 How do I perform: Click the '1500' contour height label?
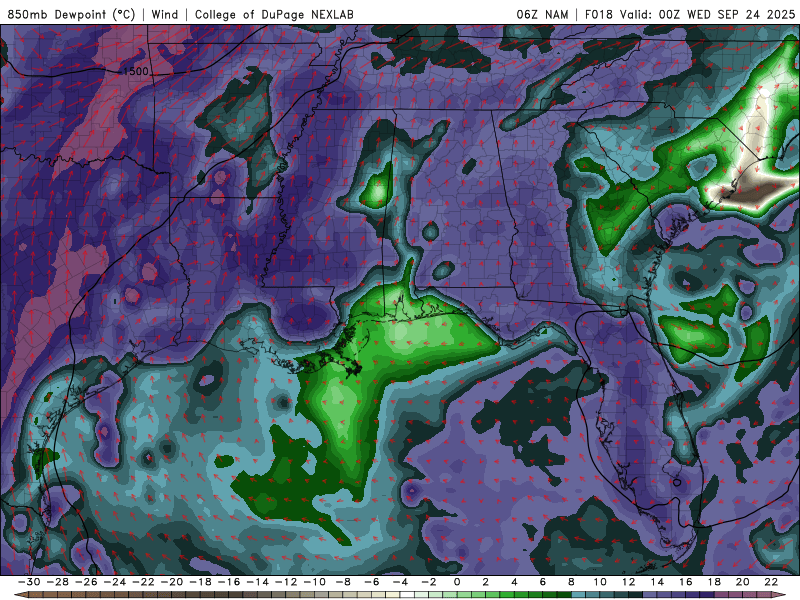tap(136, 71)
